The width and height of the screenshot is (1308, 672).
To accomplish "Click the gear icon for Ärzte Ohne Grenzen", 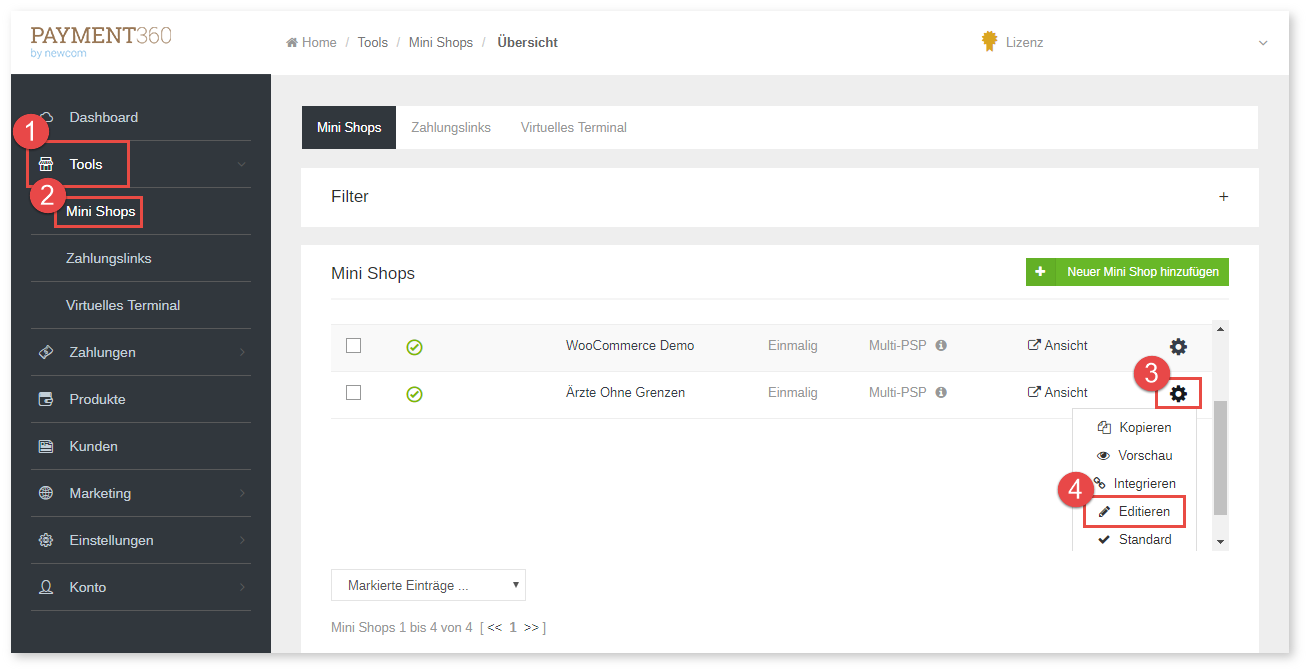I will click(x=1178, y=394).
